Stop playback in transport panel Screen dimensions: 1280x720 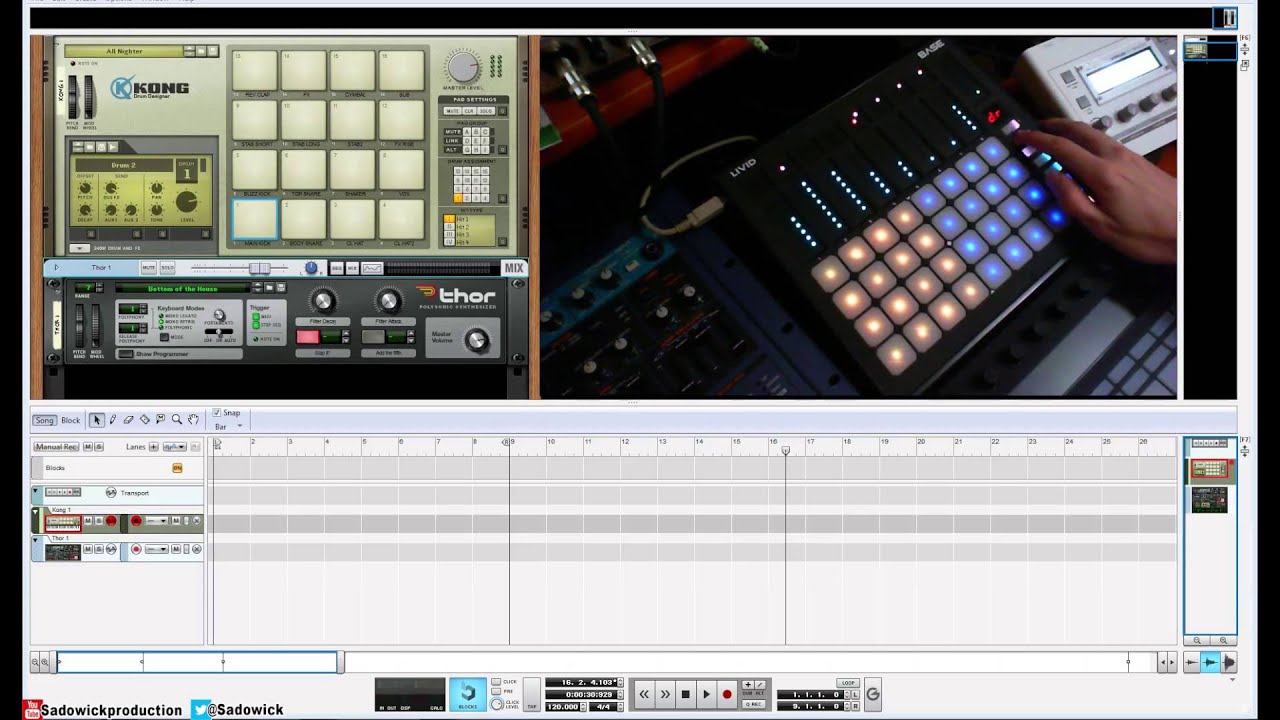tap(686, 694)
